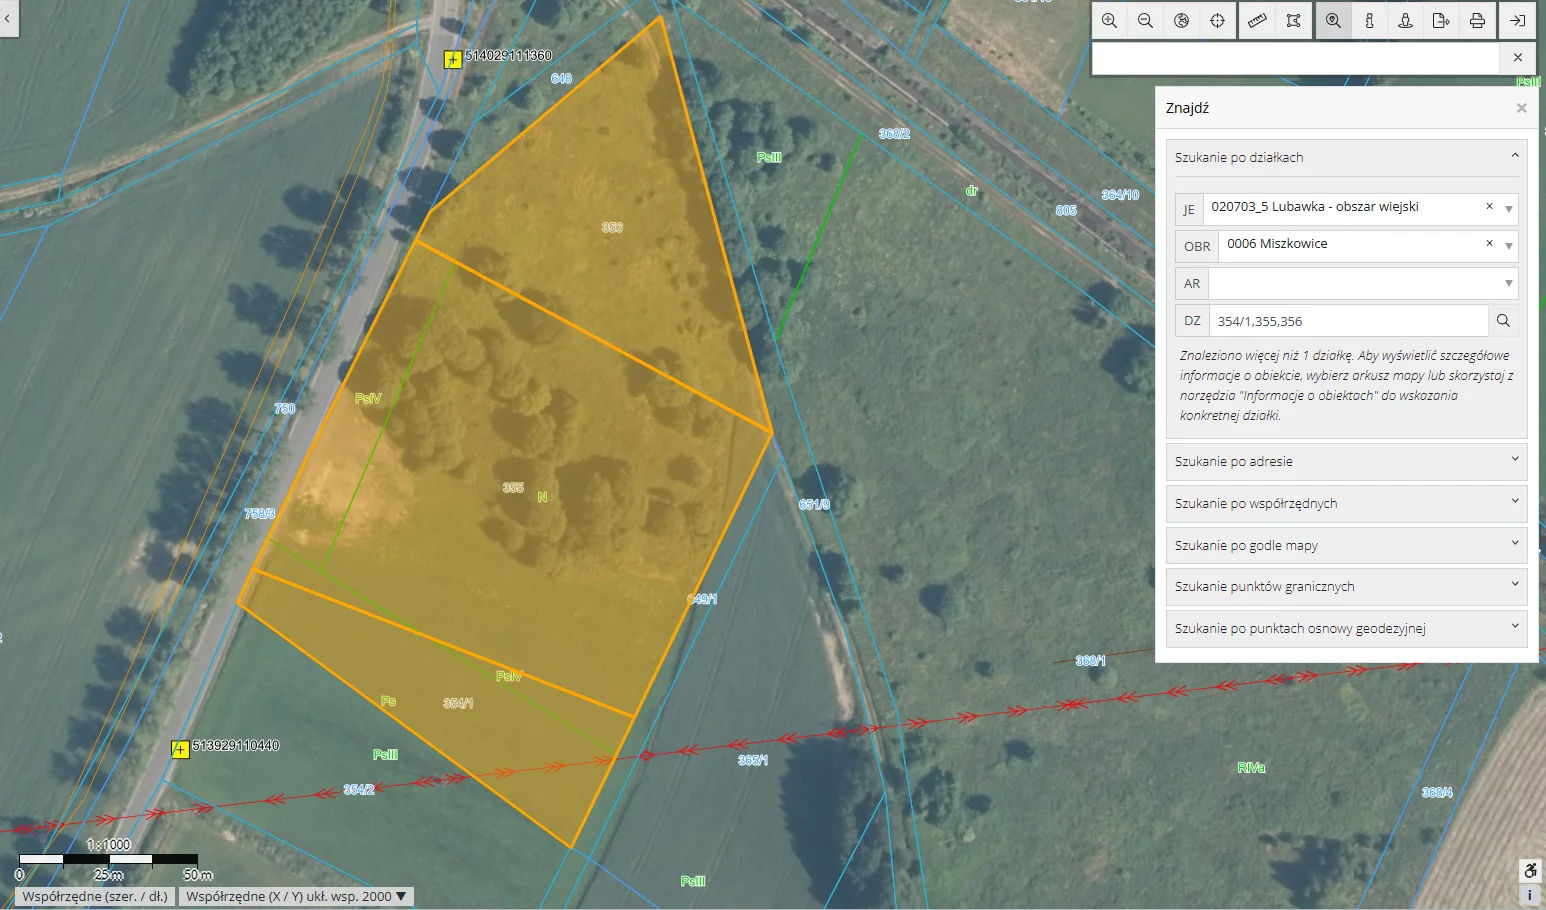
Task: Open the AR map sheet dropdown
Action: click(x=1508, y=284)
